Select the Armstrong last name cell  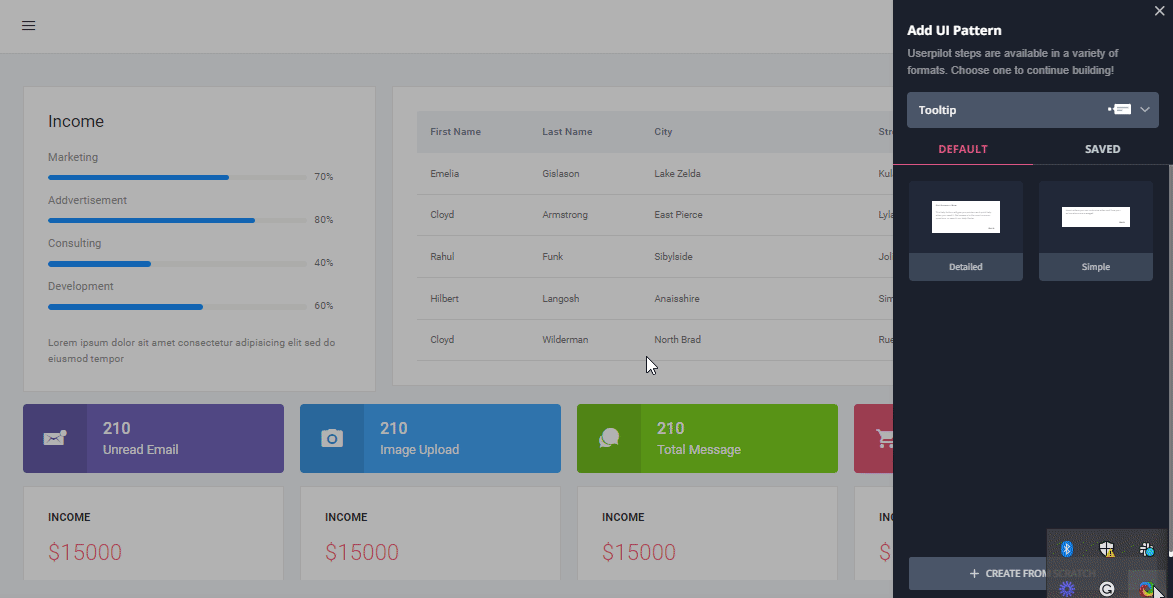[x=565, y=215]
